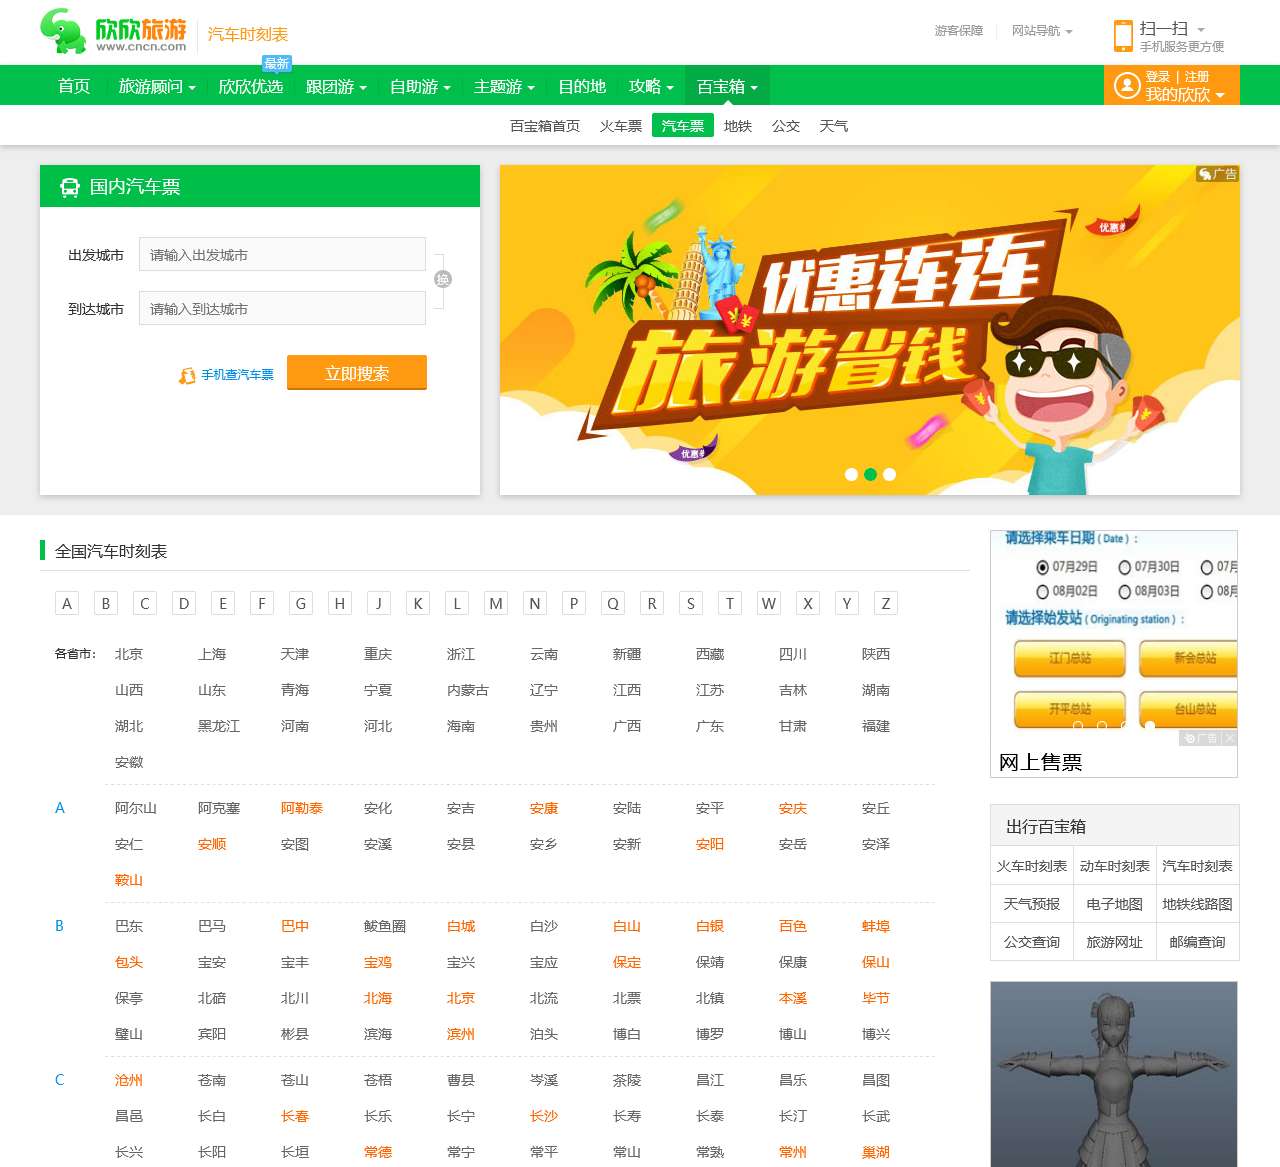Click the 欣欣旅游 elephant logo
The width and height of the screenshot is (1280, 1167).
coord(63,32)
